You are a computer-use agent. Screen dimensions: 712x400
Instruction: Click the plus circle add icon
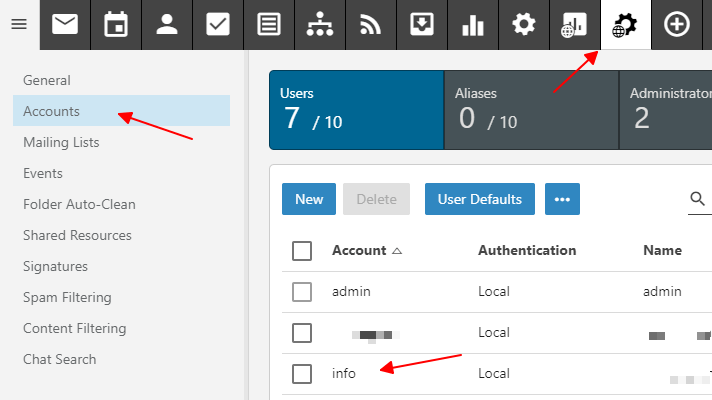point(677,25)
